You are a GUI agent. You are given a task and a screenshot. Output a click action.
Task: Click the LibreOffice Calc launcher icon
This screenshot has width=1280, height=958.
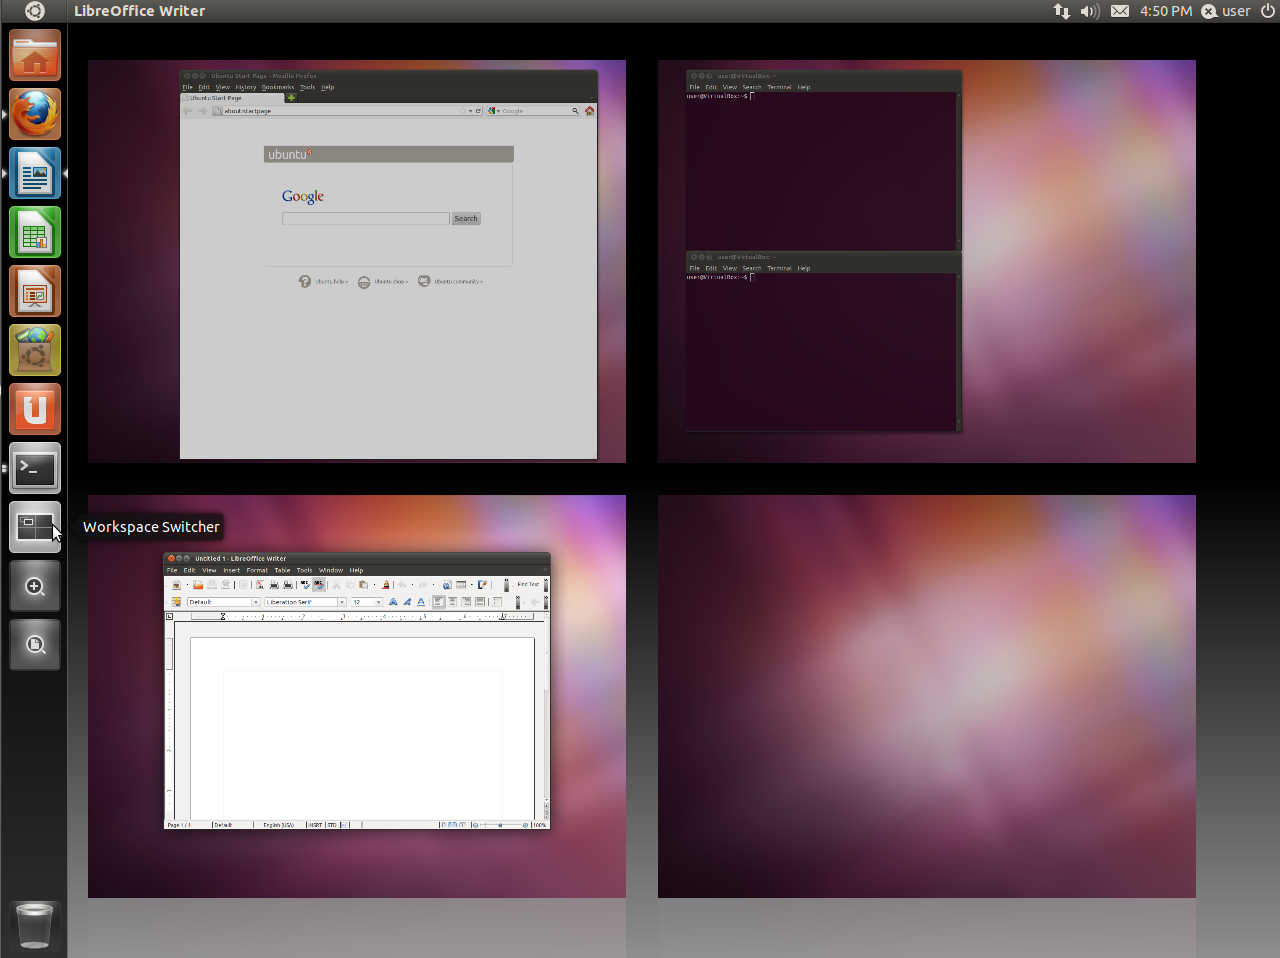tap(35, 233)
